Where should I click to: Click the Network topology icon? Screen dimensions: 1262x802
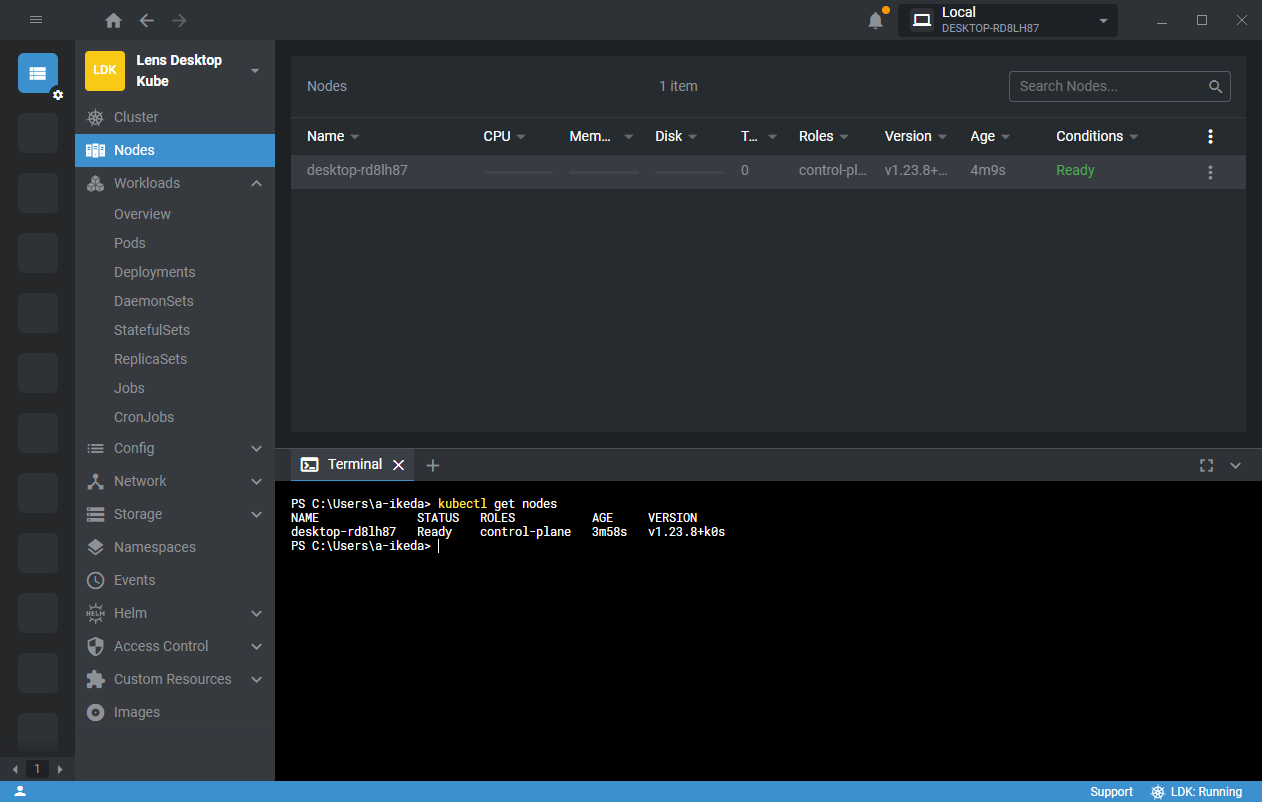[96, 481]
